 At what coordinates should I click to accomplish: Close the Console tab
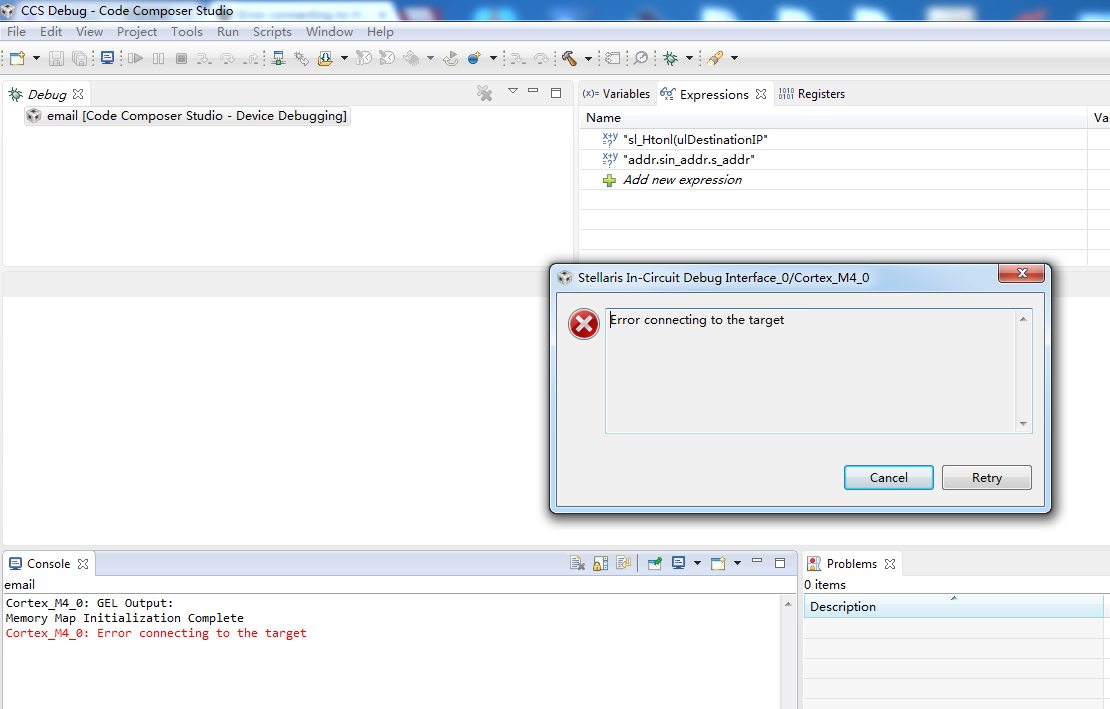point(83,564)
